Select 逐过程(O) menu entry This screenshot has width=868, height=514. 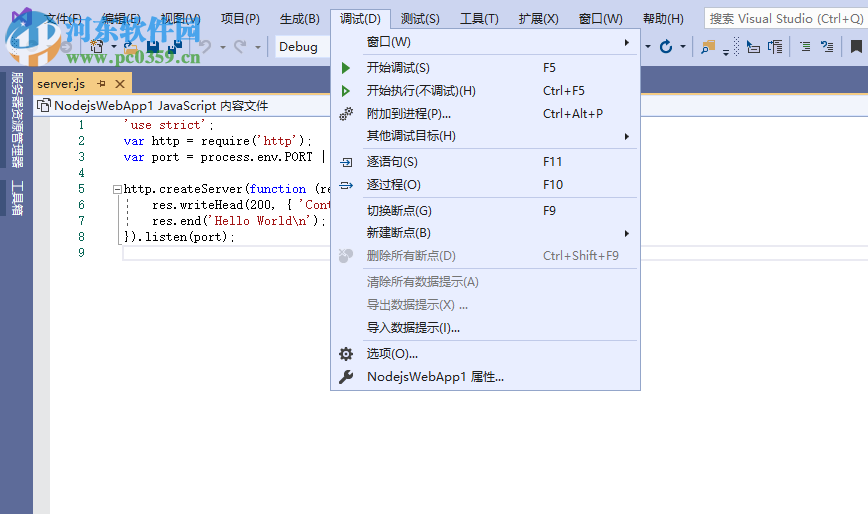(x=485, y=185)
